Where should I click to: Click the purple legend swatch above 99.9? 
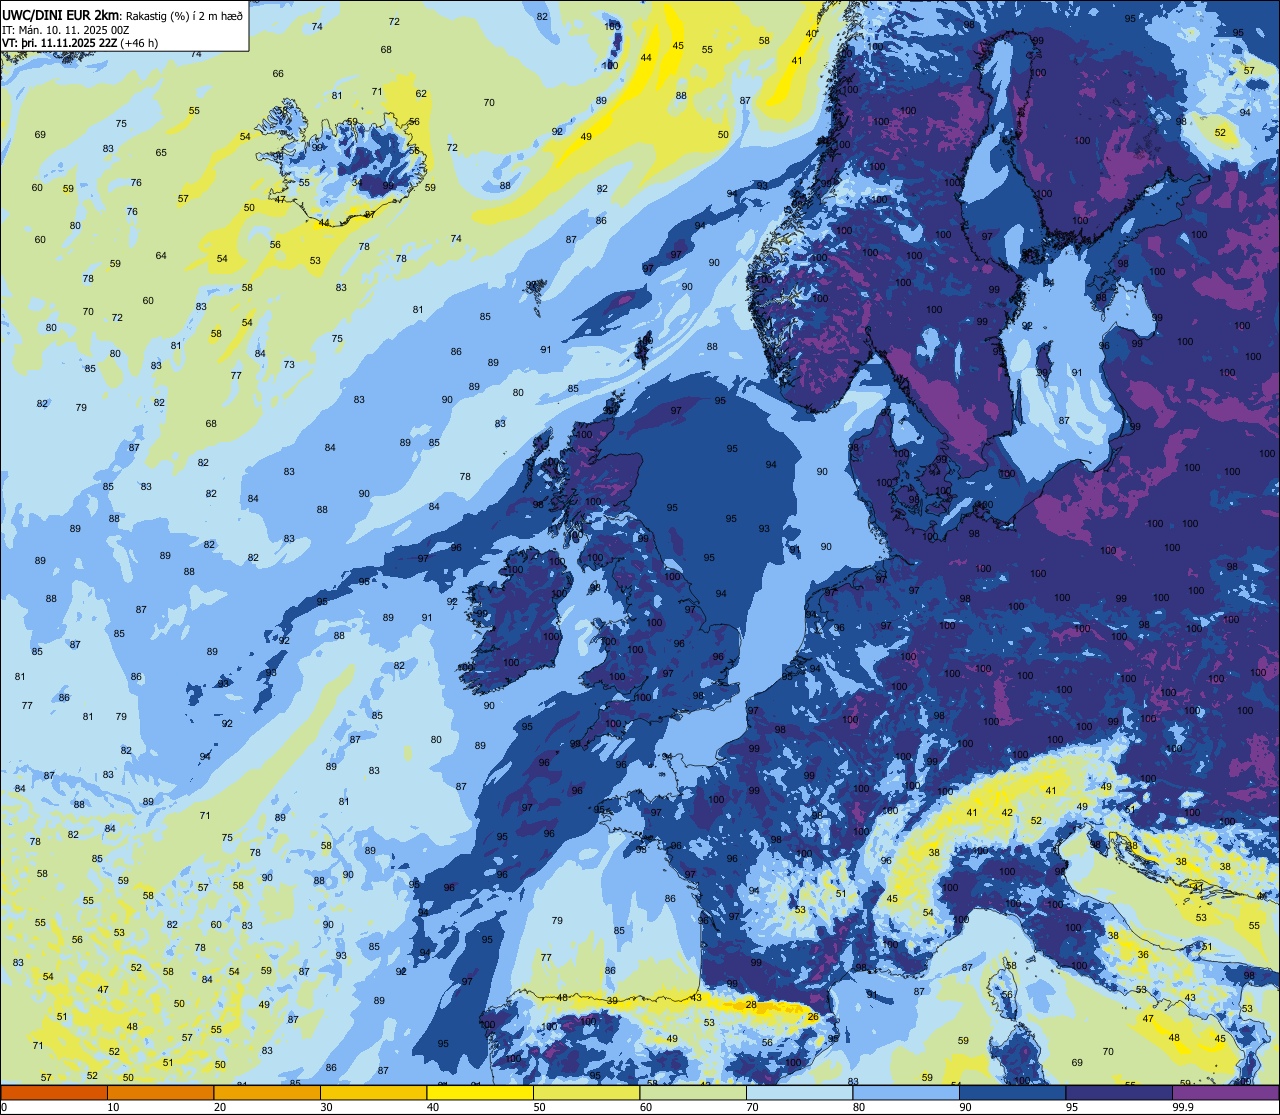[1225, 1092]
